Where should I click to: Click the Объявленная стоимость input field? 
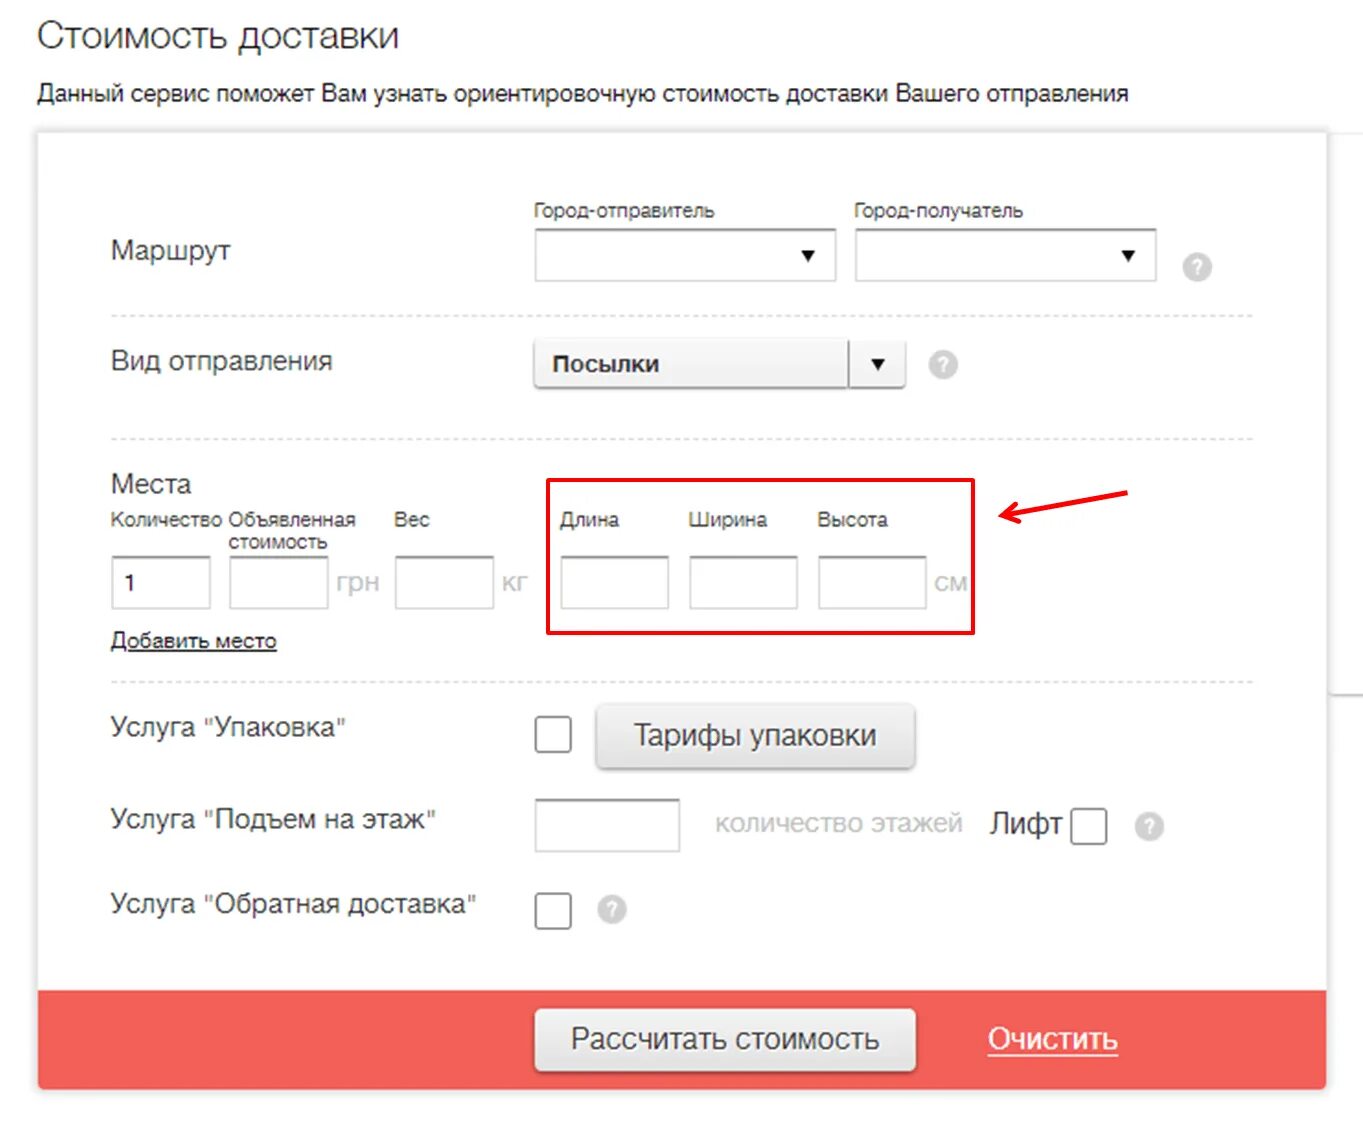(279, 583)
